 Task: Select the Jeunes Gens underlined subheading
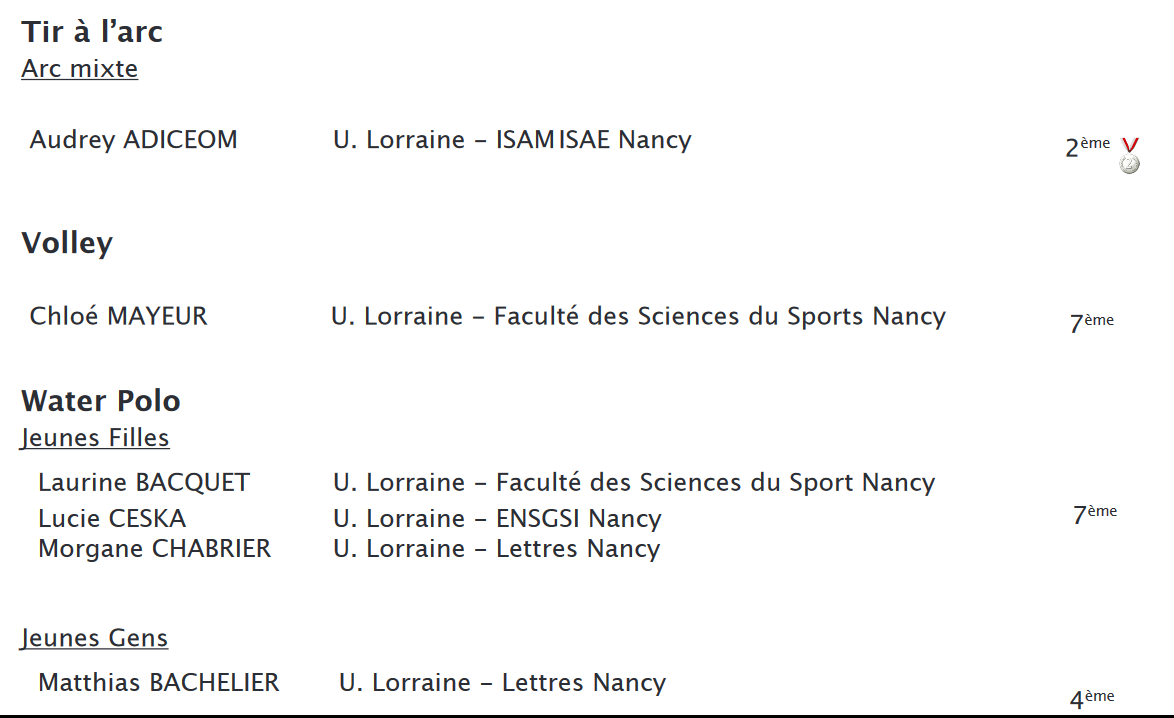[95, 638]
